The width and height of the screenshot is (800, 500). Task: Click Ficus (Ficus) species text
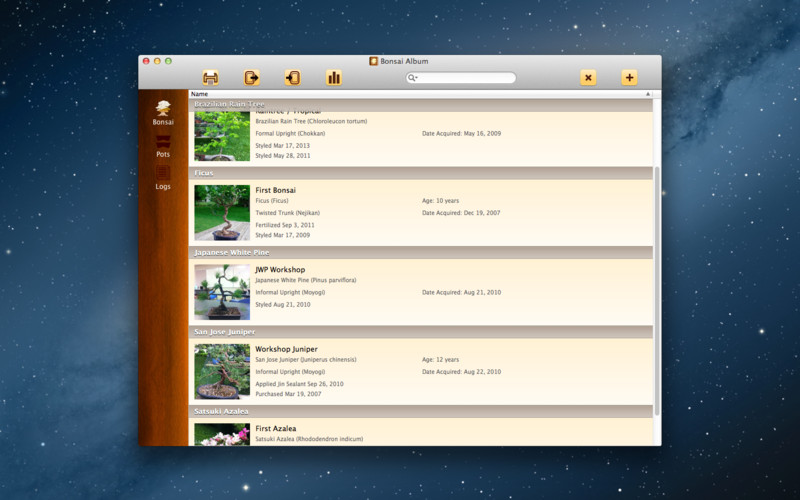pos(271,201)
